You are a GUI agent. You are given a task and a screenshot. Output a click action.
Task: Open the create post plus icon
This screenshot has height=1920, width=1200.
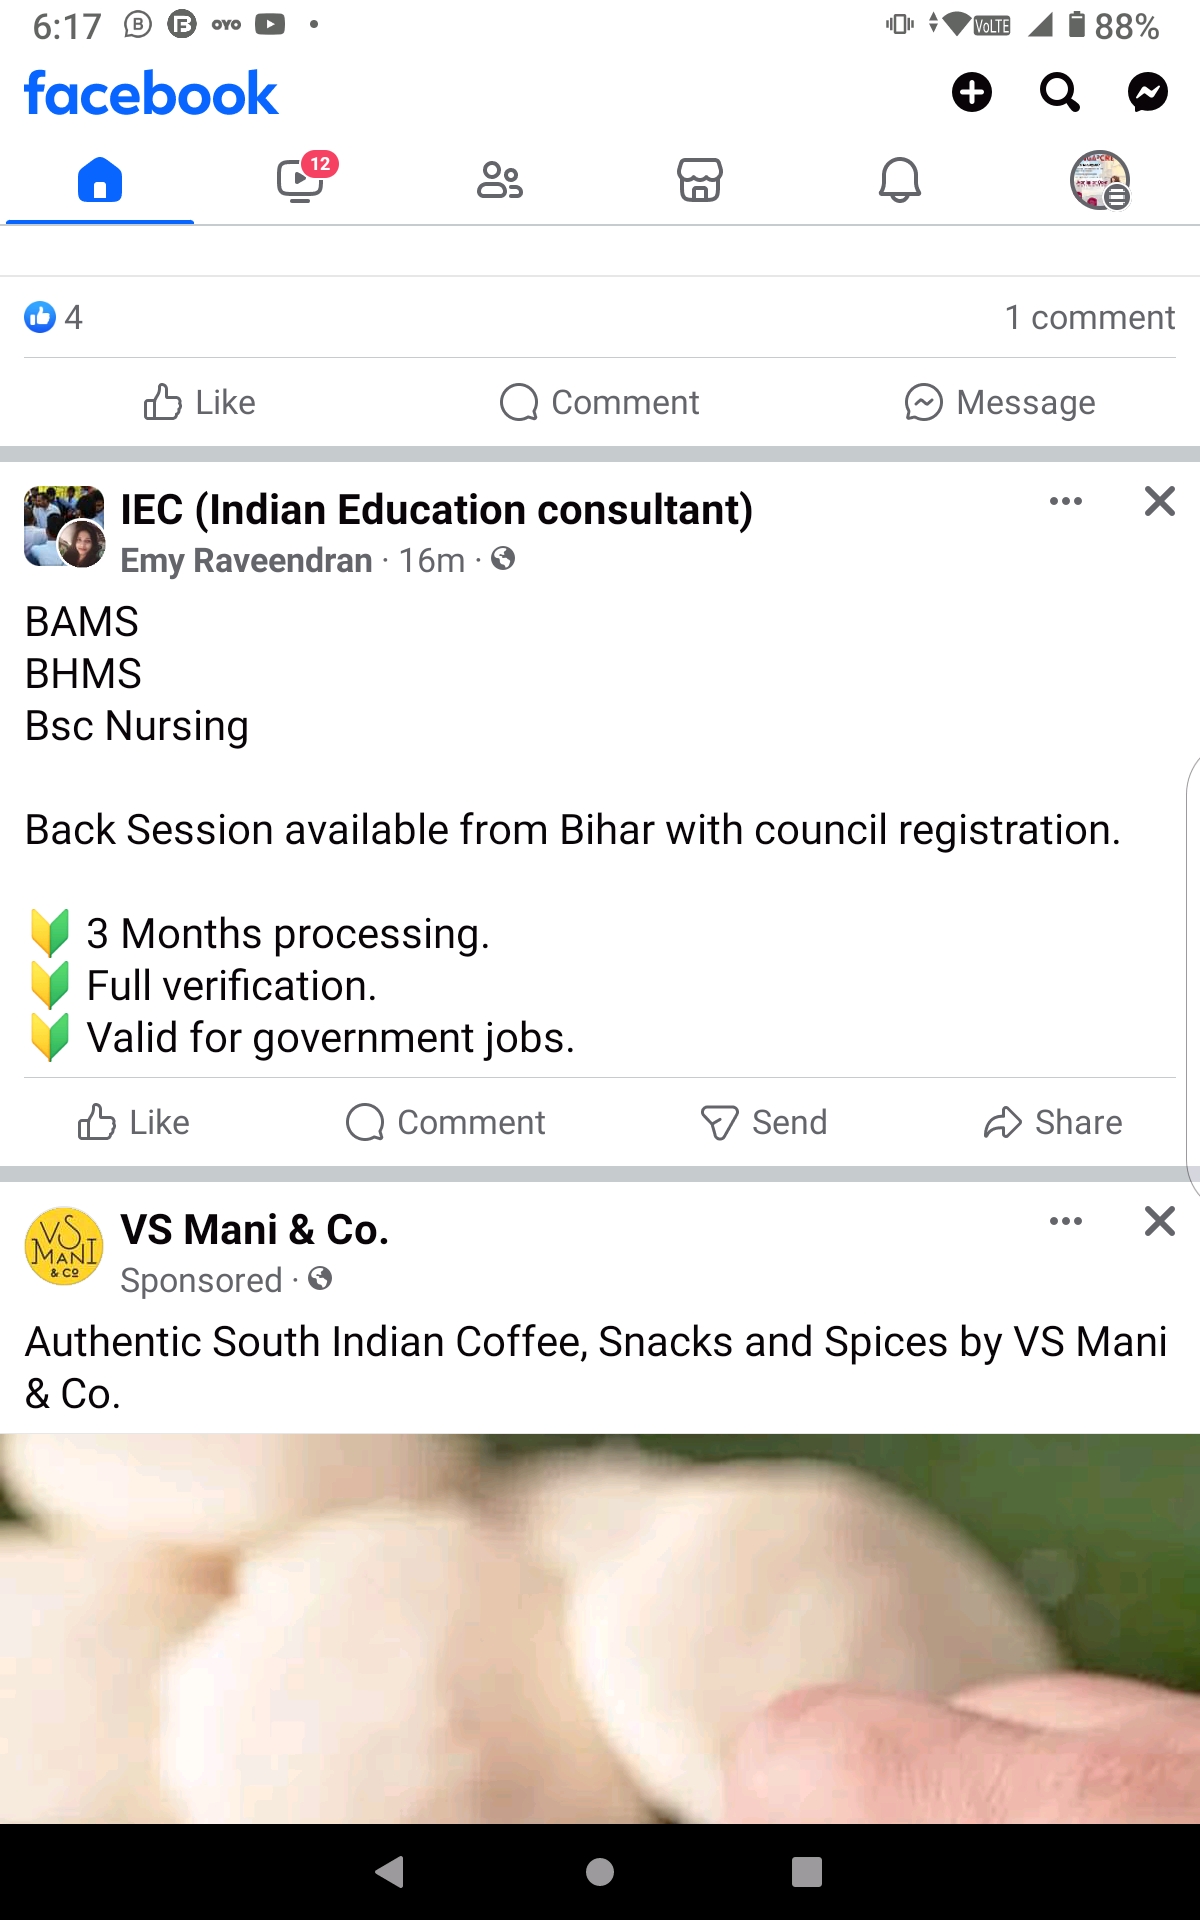(971, 93)
